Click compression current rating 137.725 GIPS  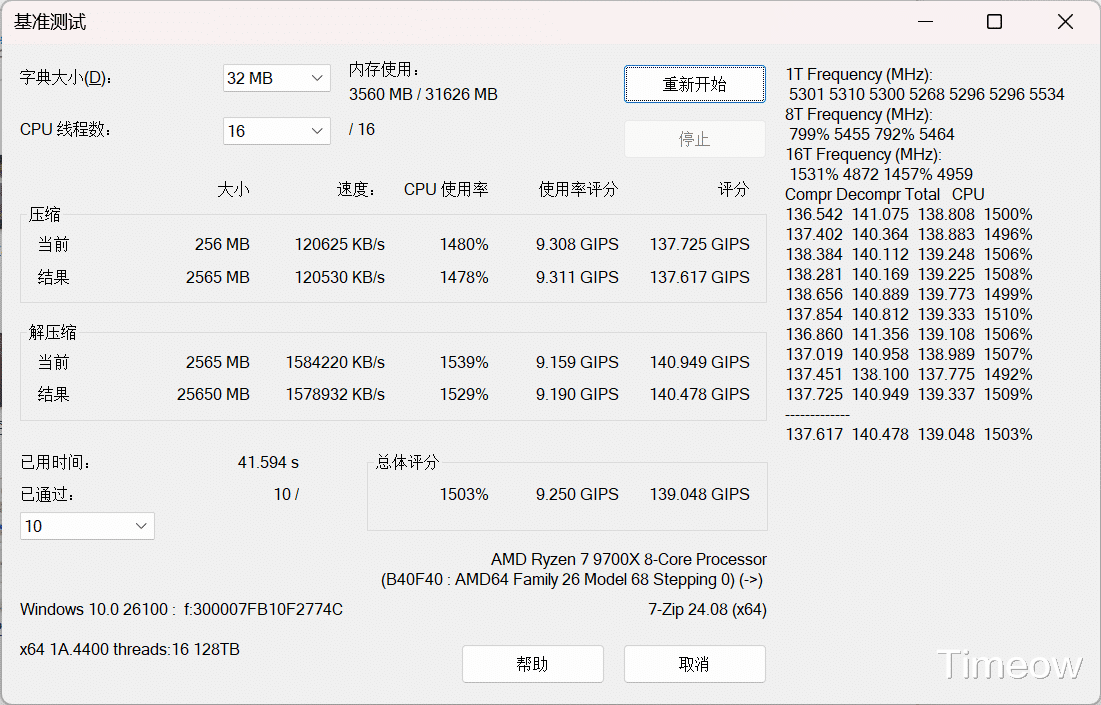pos(699,244)
